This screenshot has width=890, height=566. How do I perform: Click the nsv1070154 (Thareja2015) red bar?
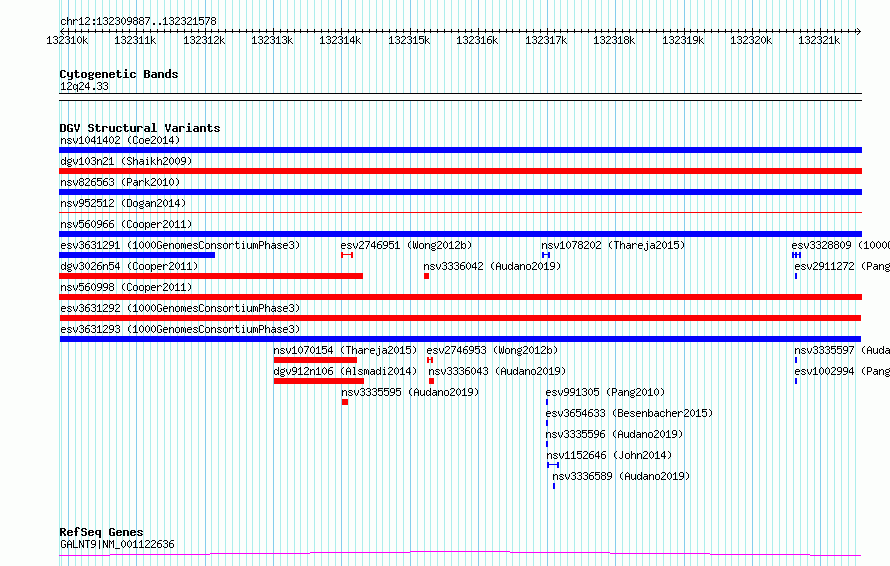(315, 360)
